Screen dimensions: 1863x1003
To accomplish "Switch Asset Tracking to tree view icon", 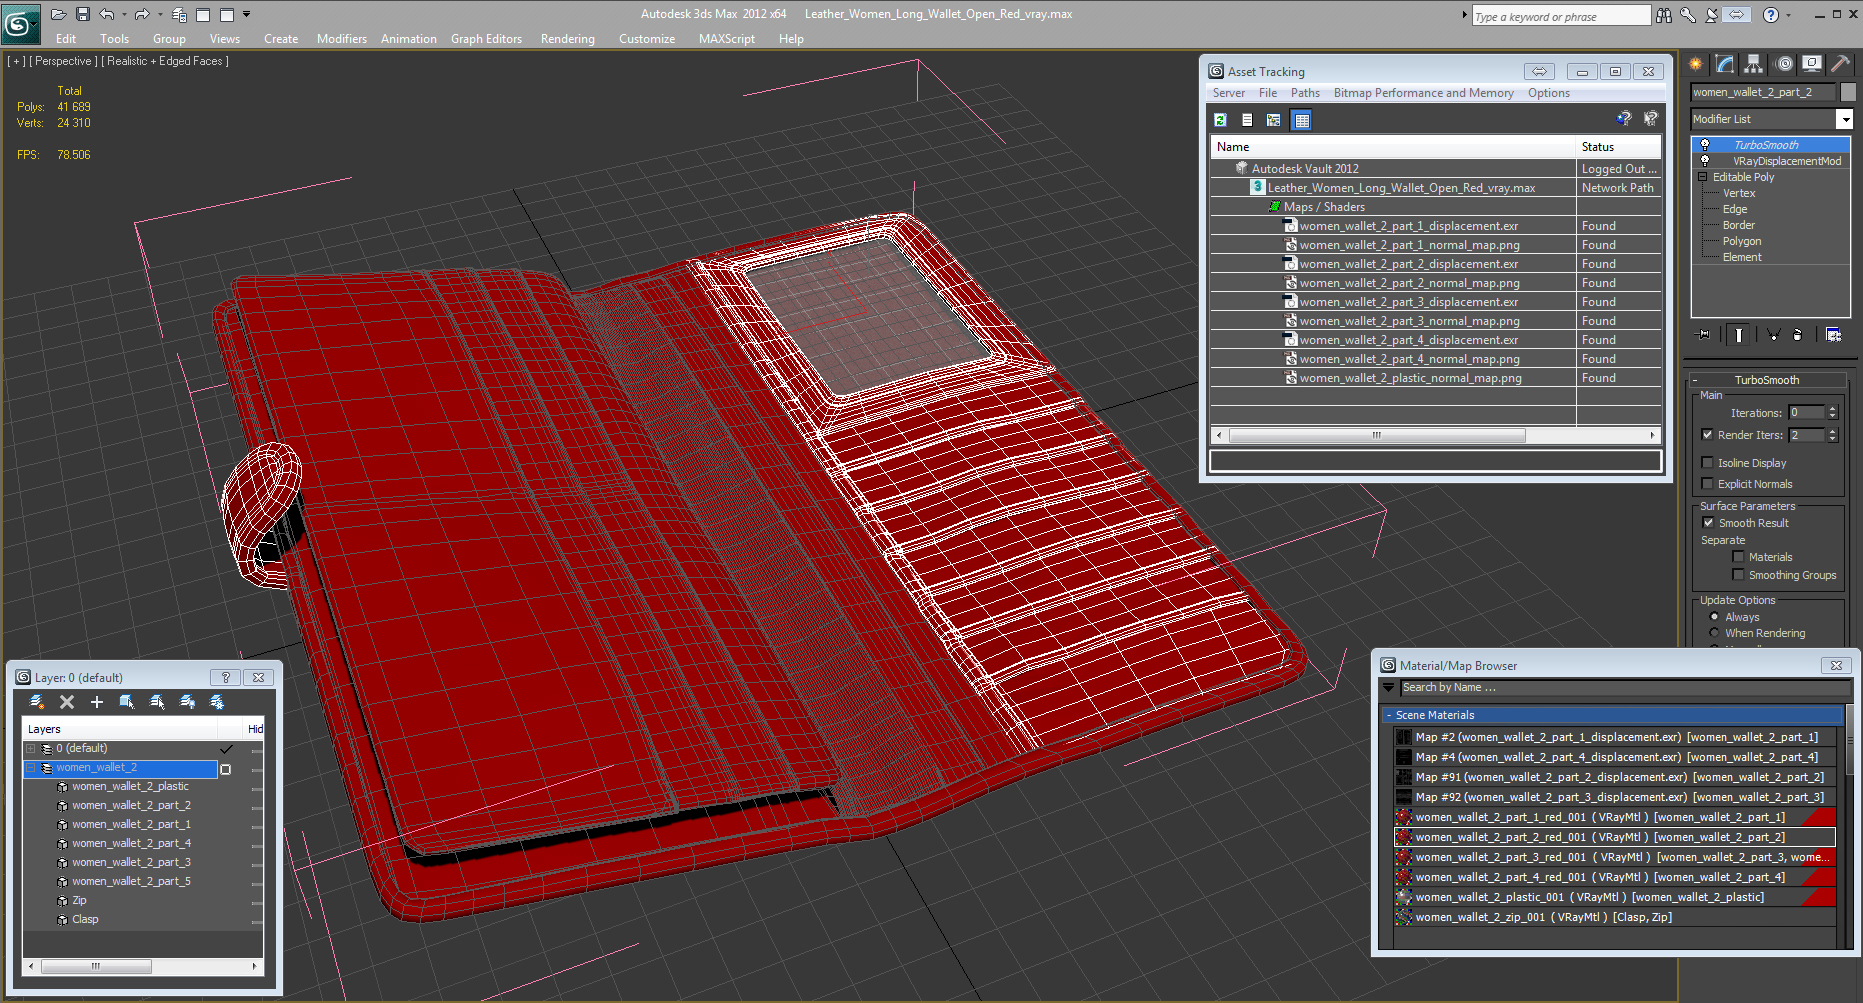I will tap(1273, 120).
